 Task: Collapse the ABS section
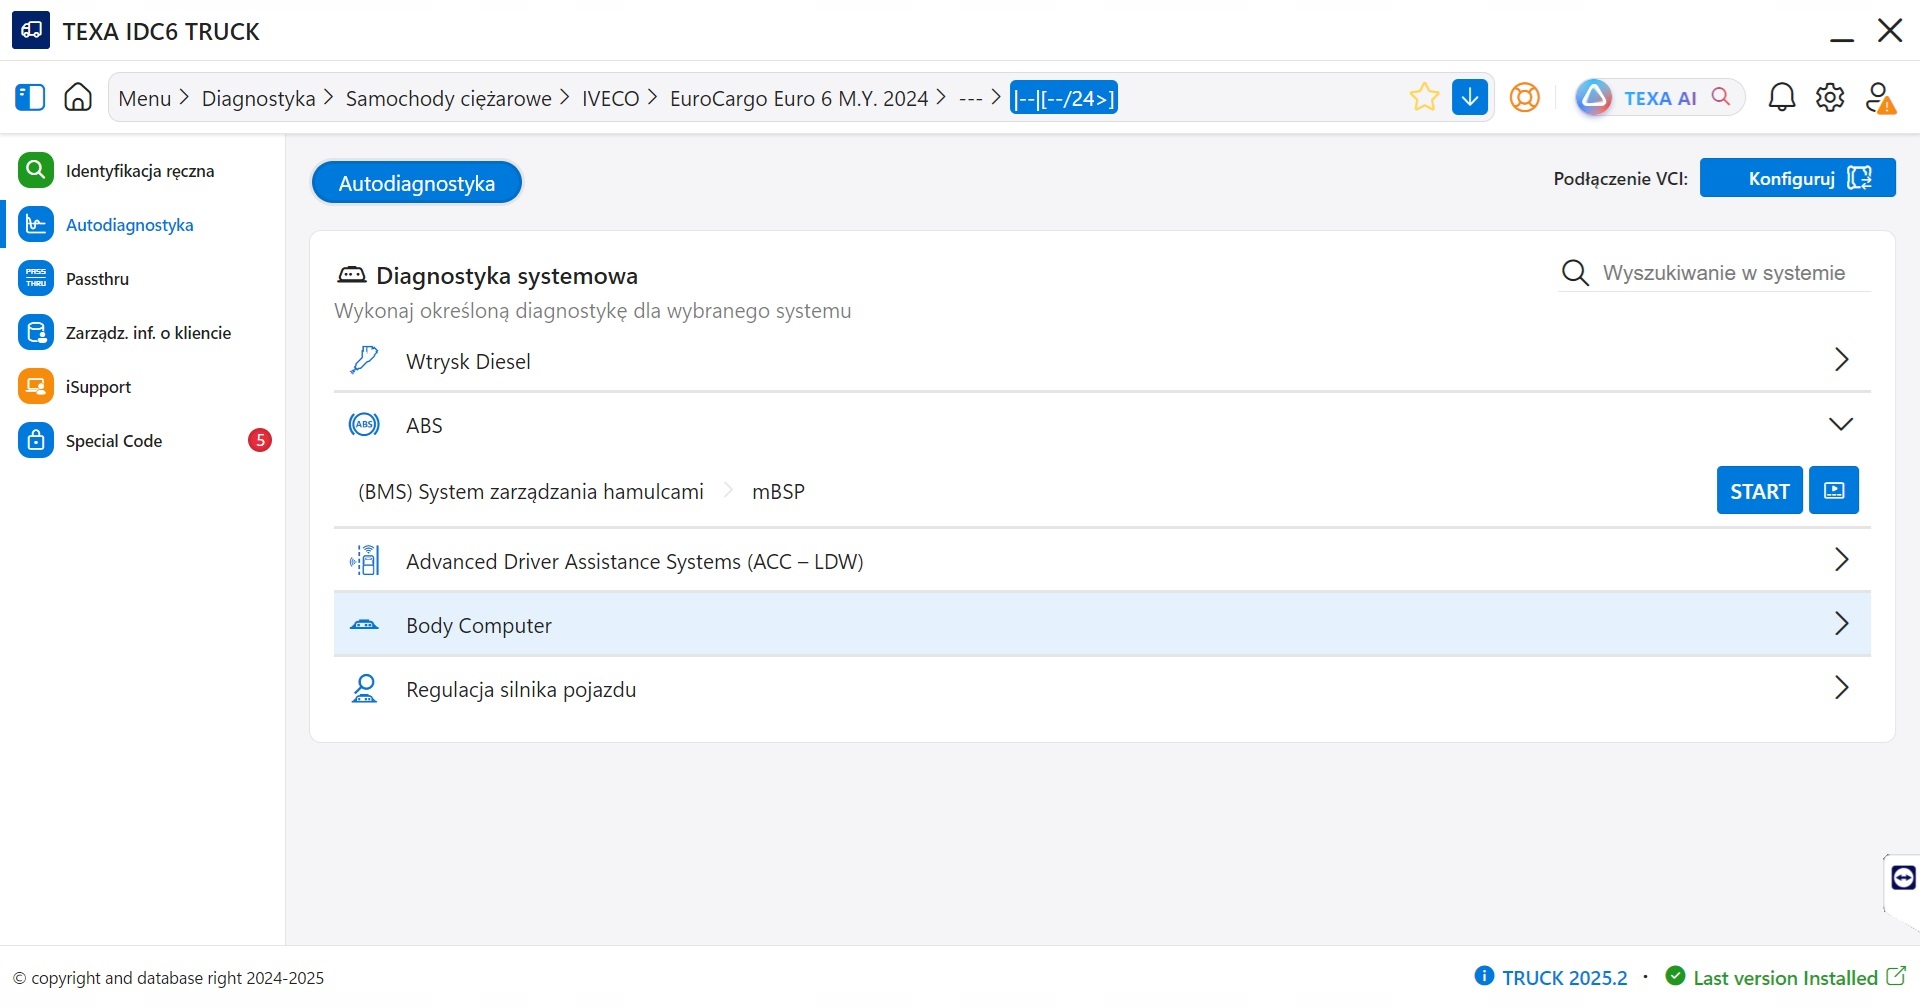[x=1840, y=425]
